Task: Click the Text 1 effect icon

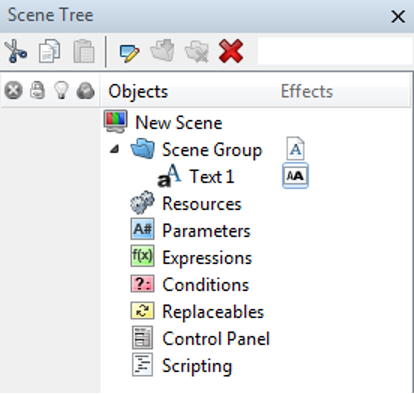Action: click(x=295, y=176)
